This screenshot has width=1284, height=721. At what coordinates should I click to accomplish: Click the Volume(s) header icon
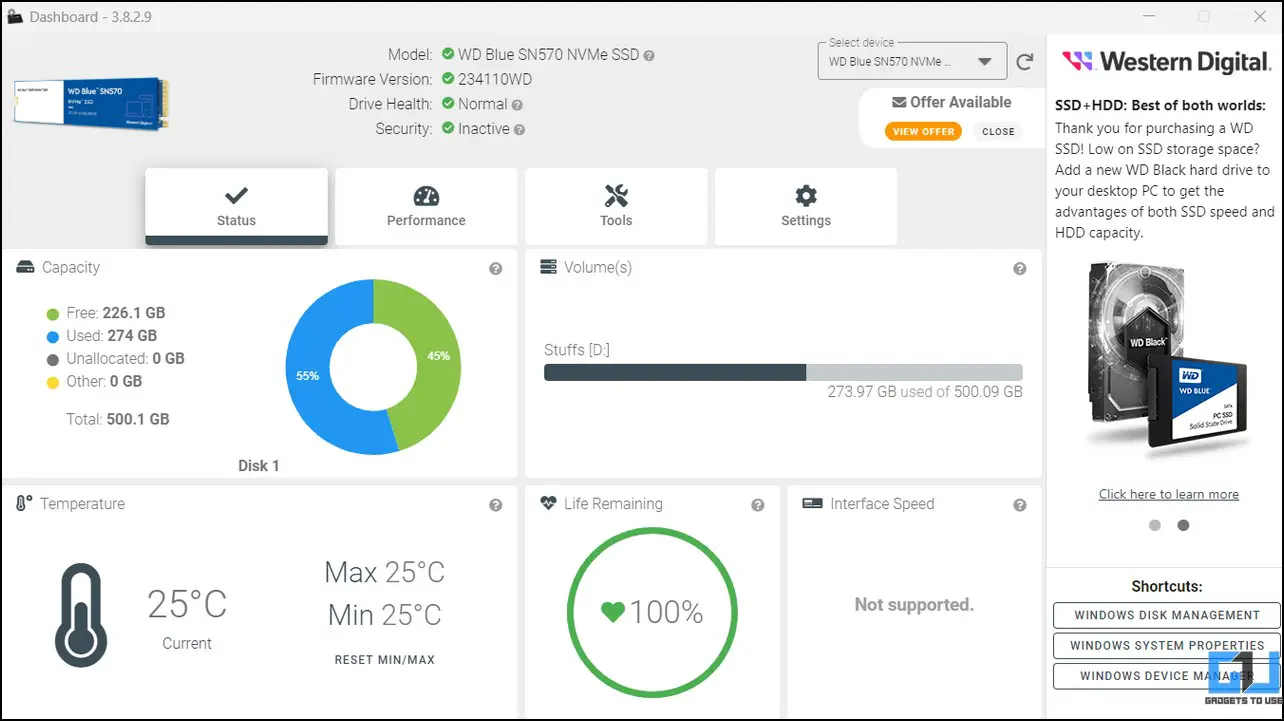point(548,268)
